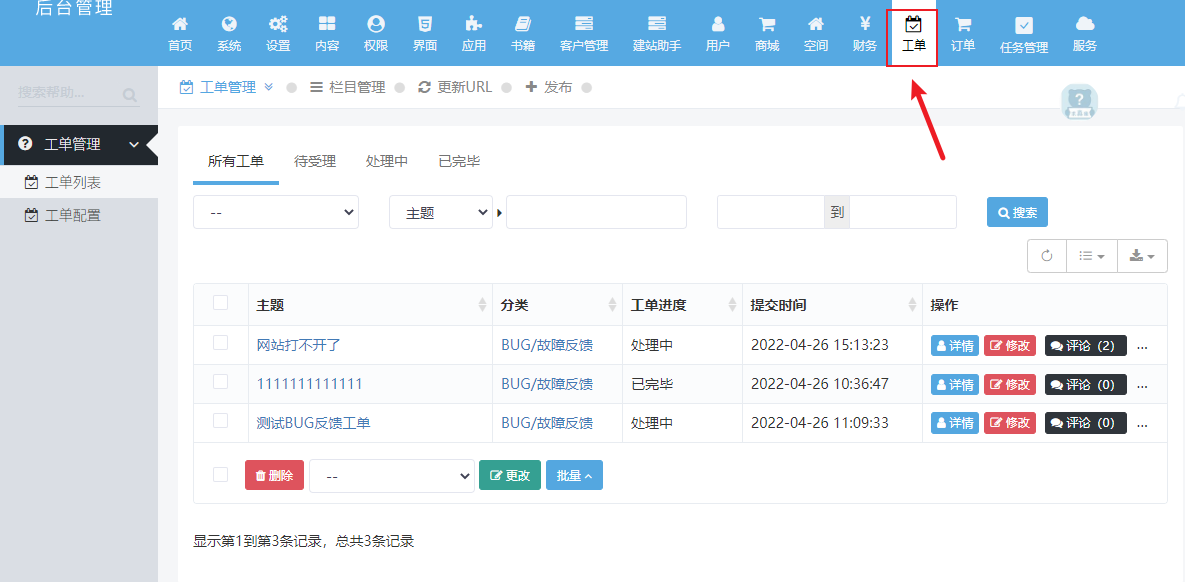Image resolution: width=1185 pixels, height=582 pixels.
Task: Click 修改 for 1111111111111
Action: [1010, 384]
